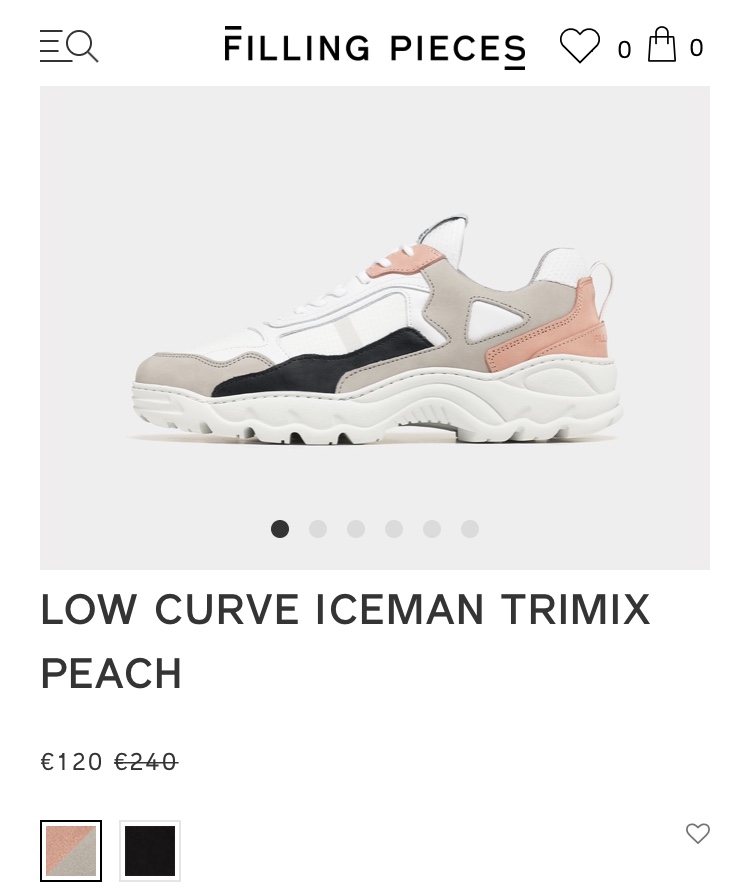Show first product image dot
750x894 pixels.
pos(279,529)
